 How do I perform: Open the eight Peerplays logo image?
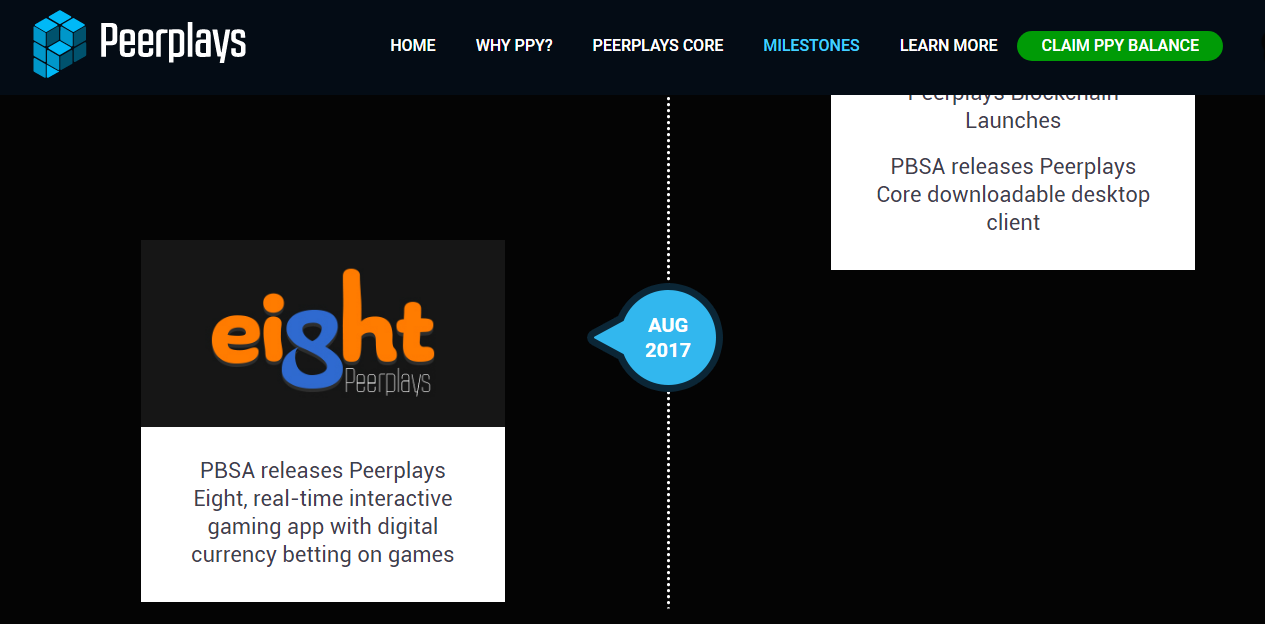(x=323, y=333)
